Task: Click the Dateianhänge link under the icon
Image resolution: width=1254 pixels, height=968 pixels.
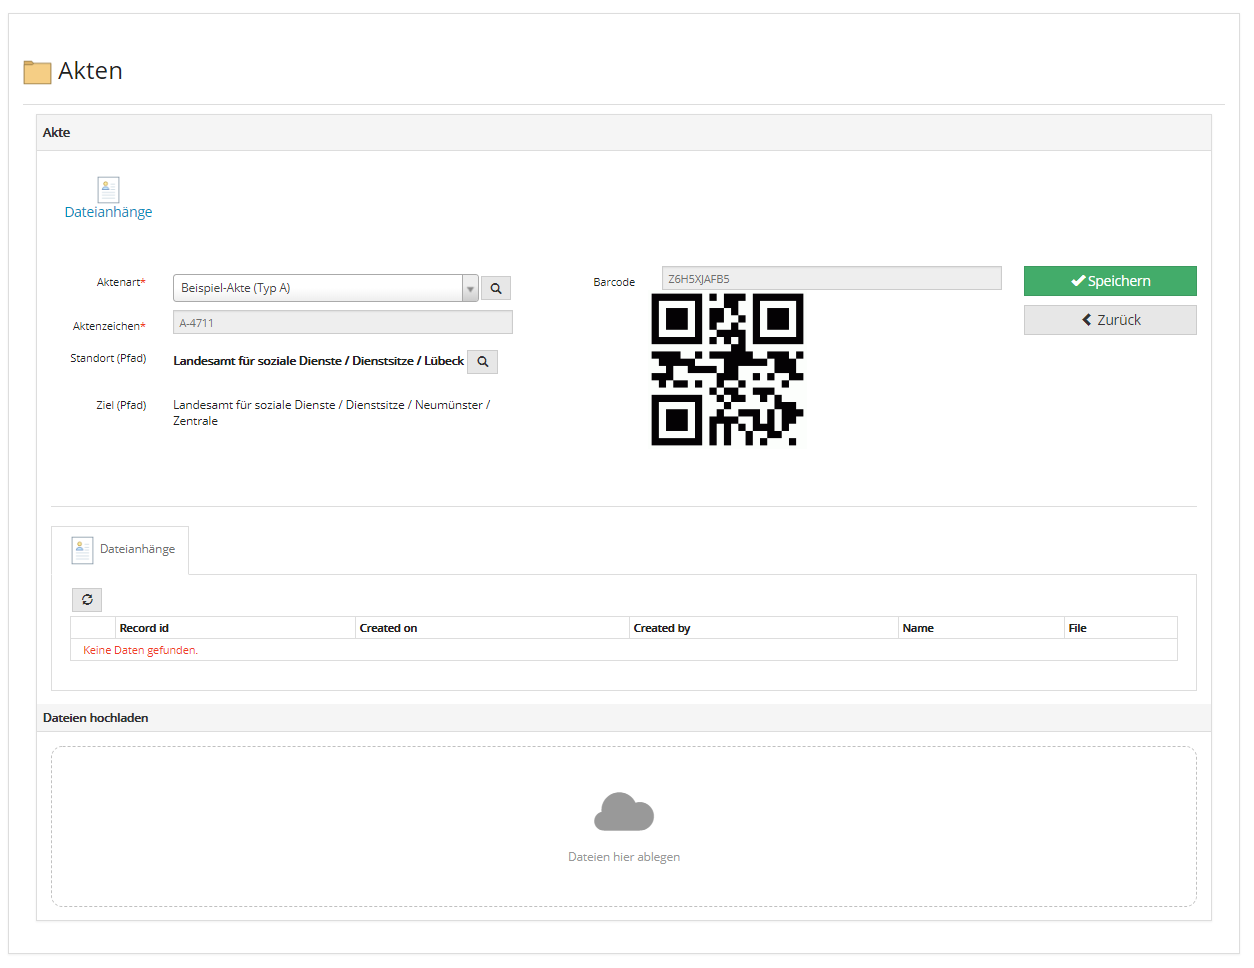Action: [x=108, y=212]
